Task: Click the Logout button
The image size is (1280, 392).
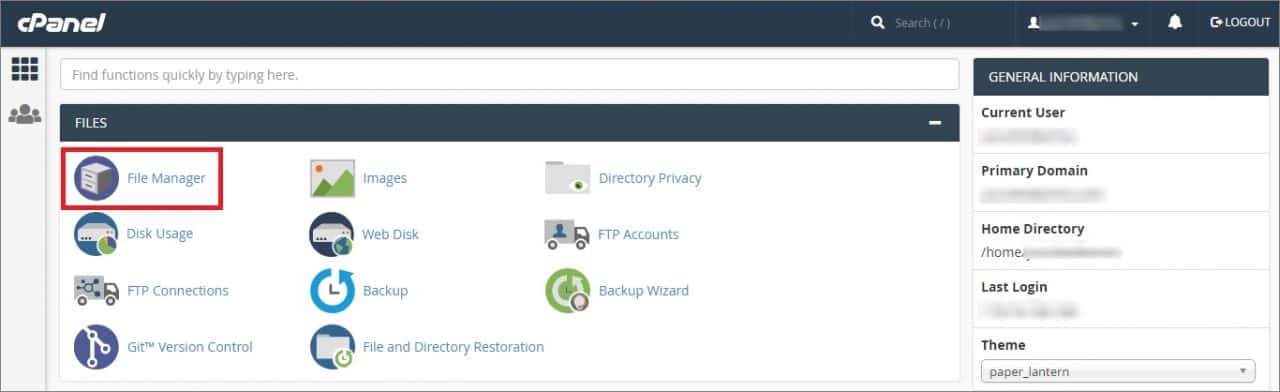Action: [1240, 22]
